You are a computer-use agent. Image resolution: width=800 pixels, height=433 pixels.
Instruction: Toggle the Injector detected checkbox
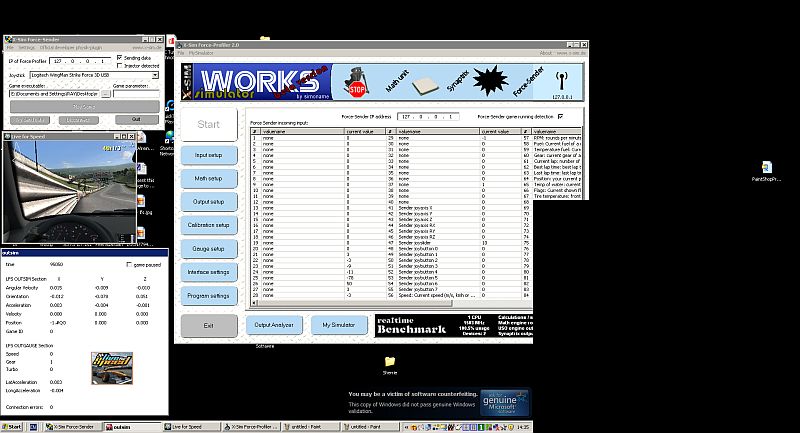(x=119, y=66)
